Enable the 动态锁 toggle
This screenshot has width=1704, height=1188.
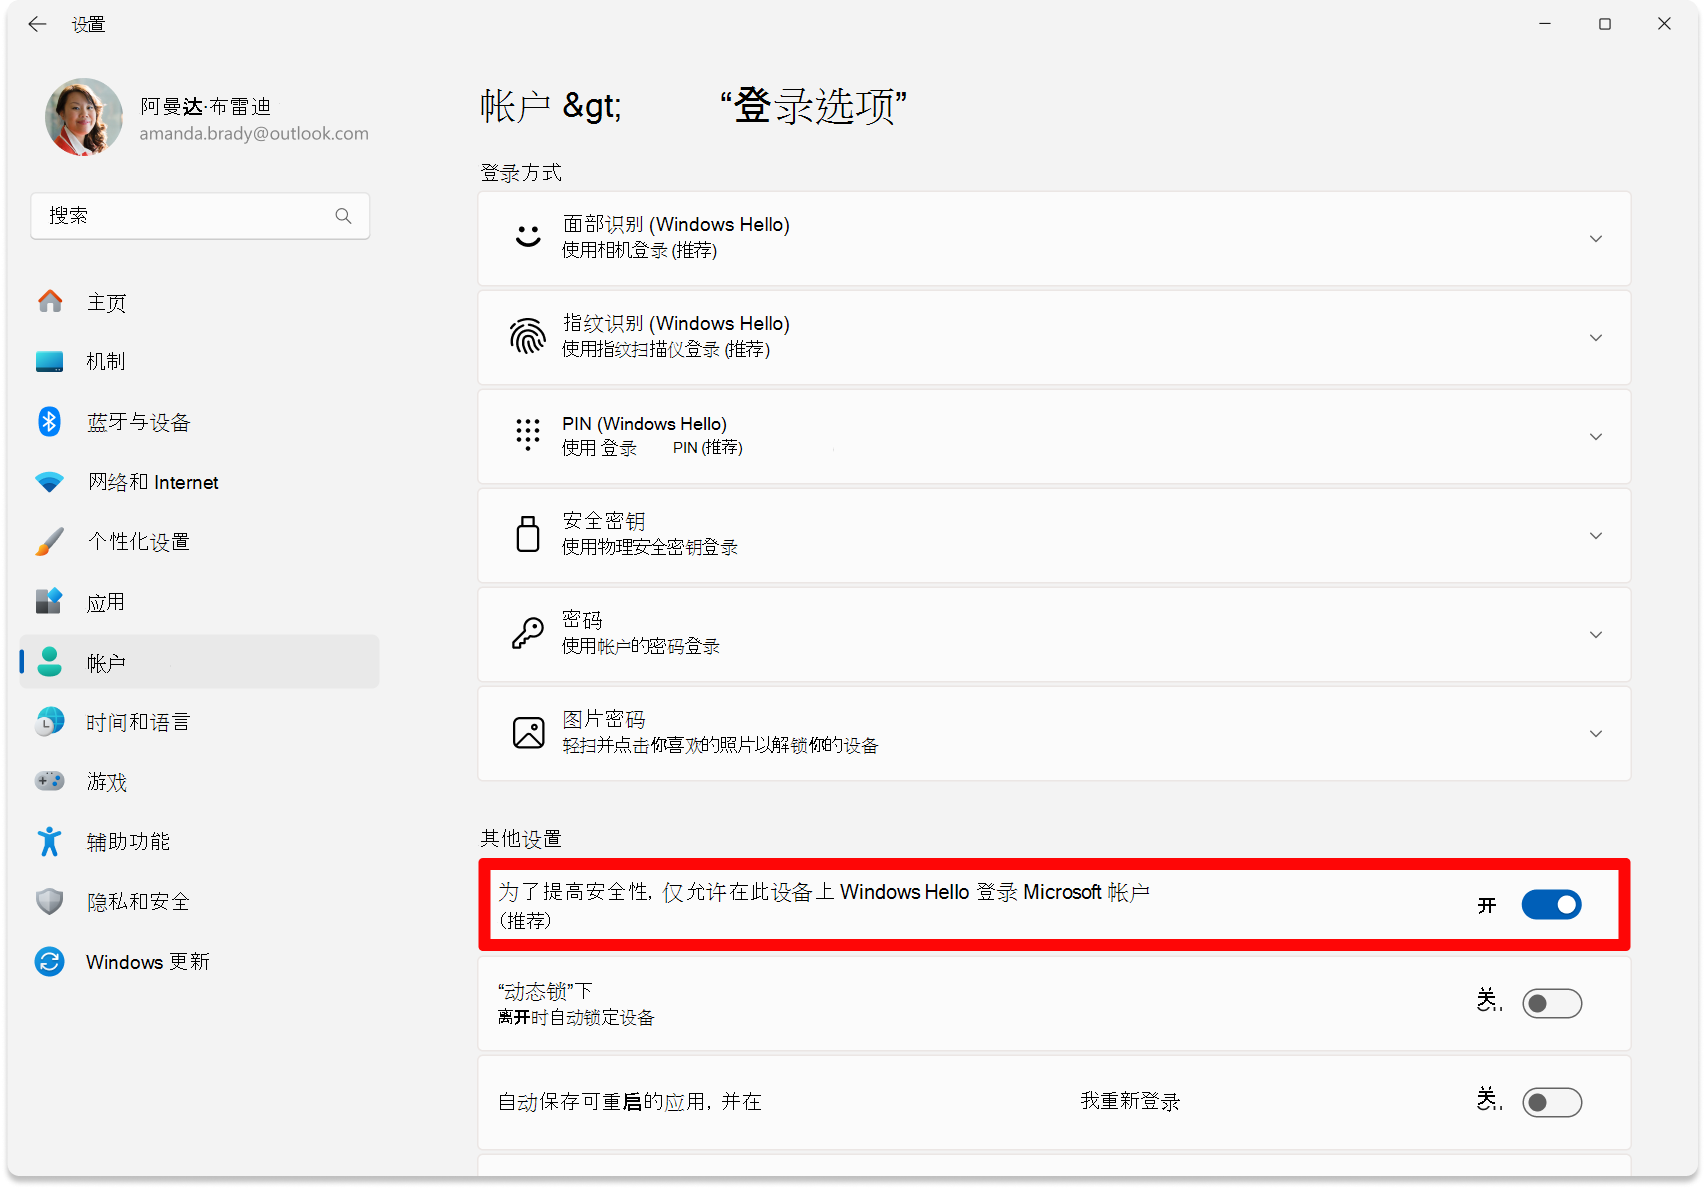click(x=1551, y=1003)
